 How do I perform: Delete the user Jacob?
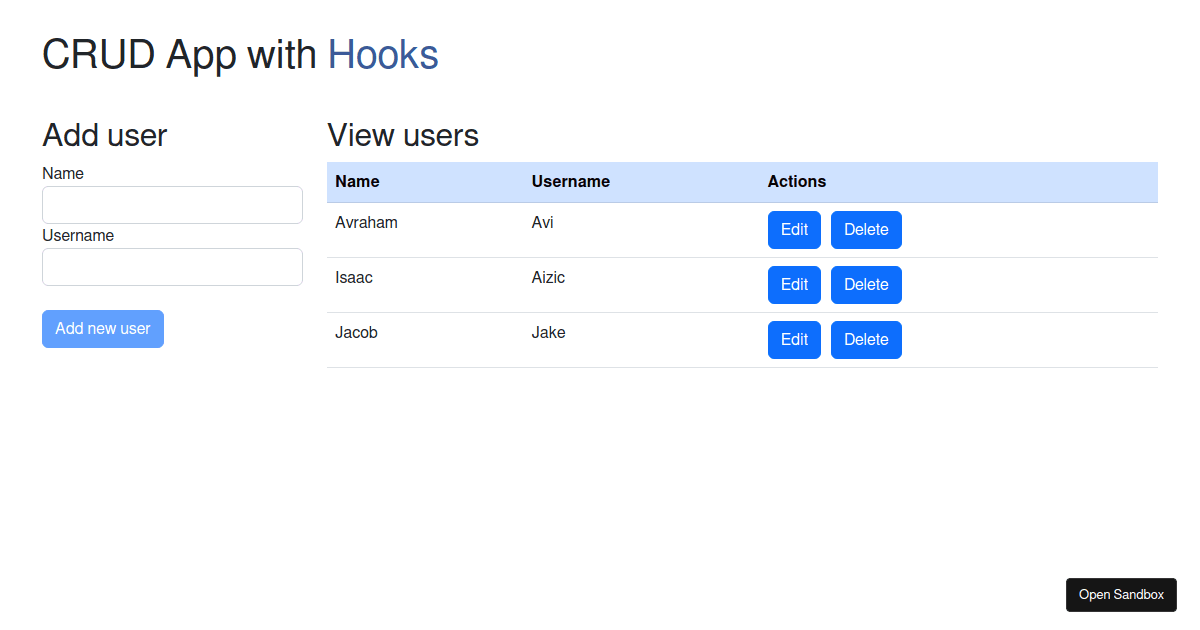(866, 339)
